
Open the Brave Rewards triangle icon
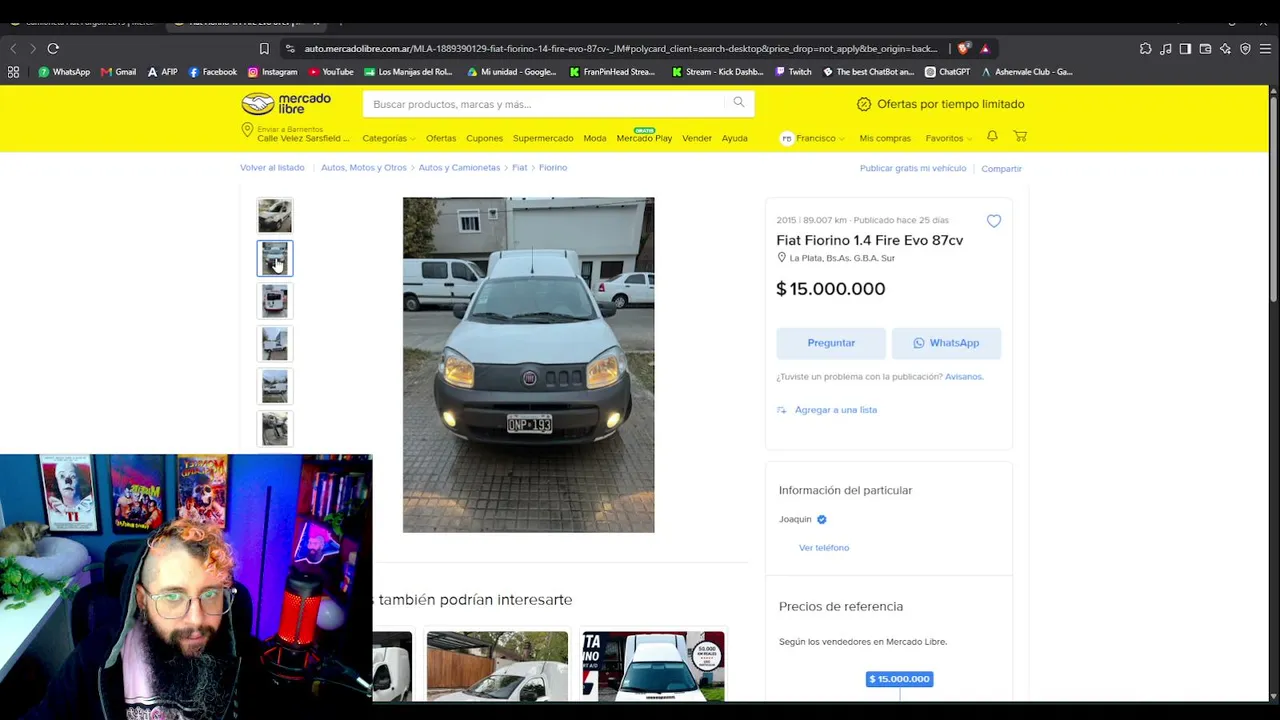(x=985, y=48)
